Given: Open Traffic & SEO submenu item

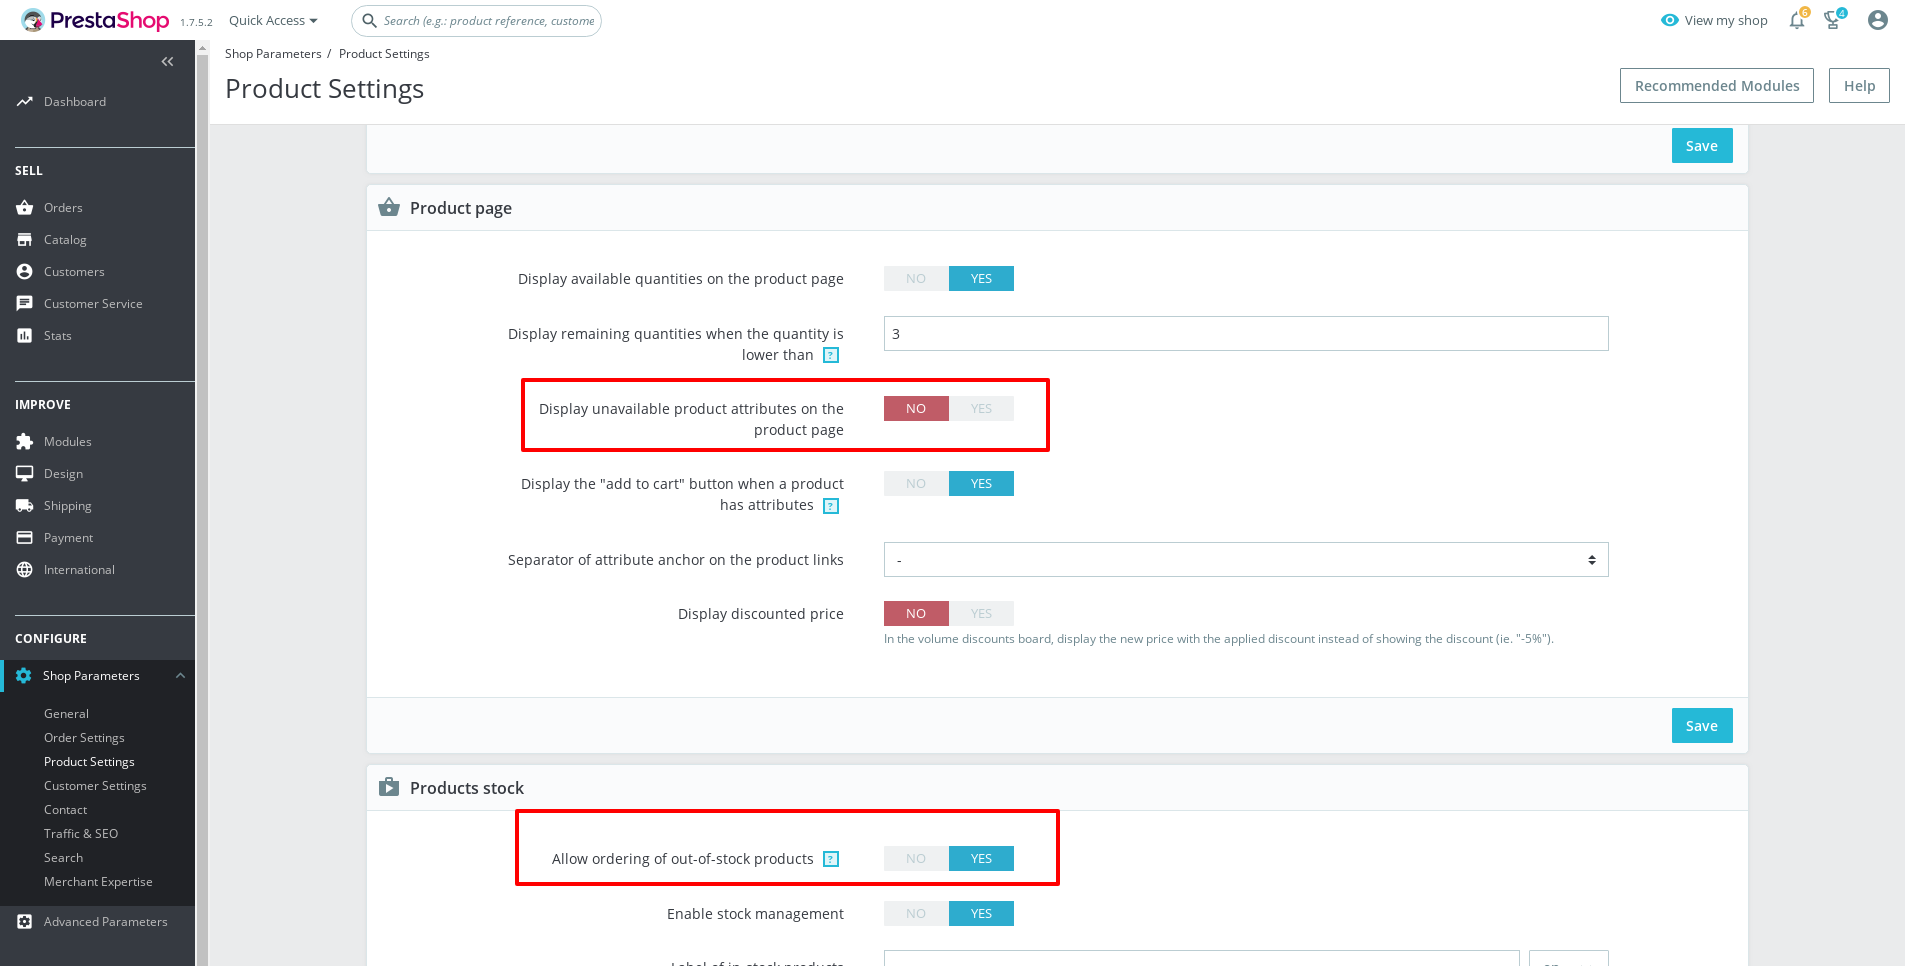Looking at the screenshot, I should tap(81, 834).
